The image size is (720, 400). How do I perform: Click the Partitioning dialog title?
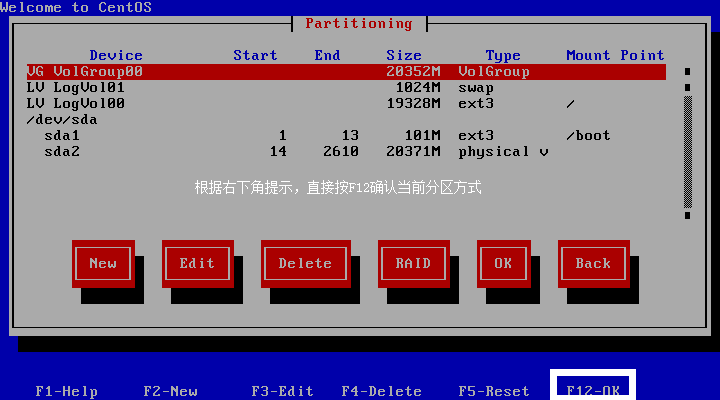click(x=359, y=24)
